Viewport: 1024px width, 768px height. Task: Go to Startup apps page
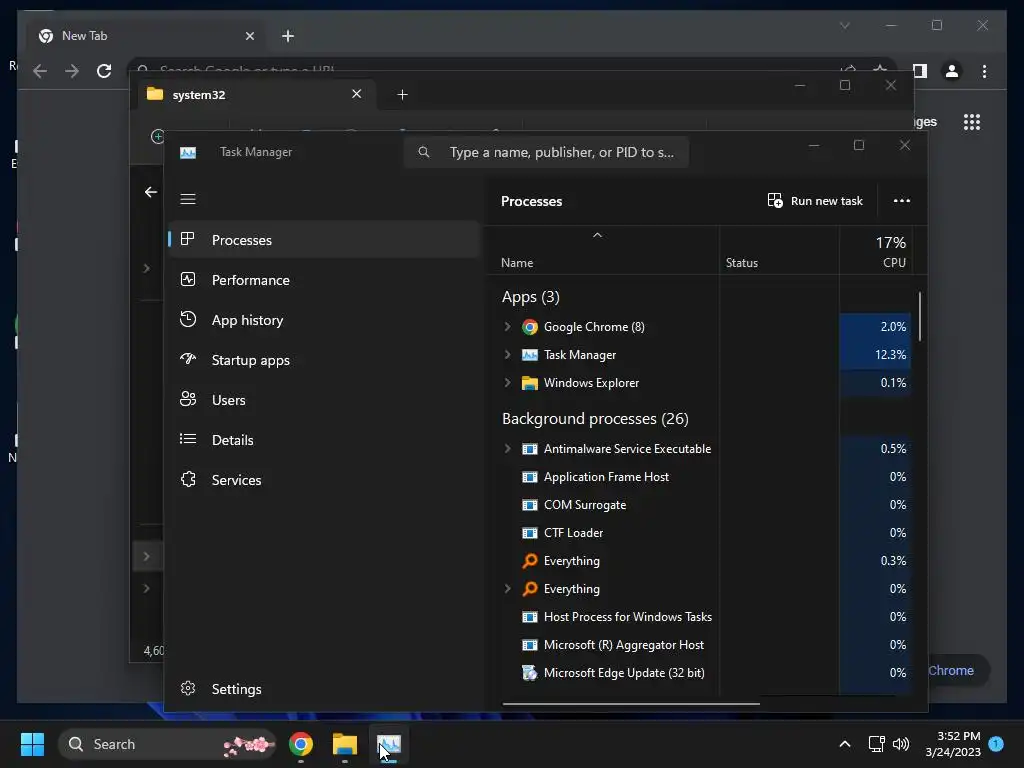pyautogui.click(x=250, y=360)
